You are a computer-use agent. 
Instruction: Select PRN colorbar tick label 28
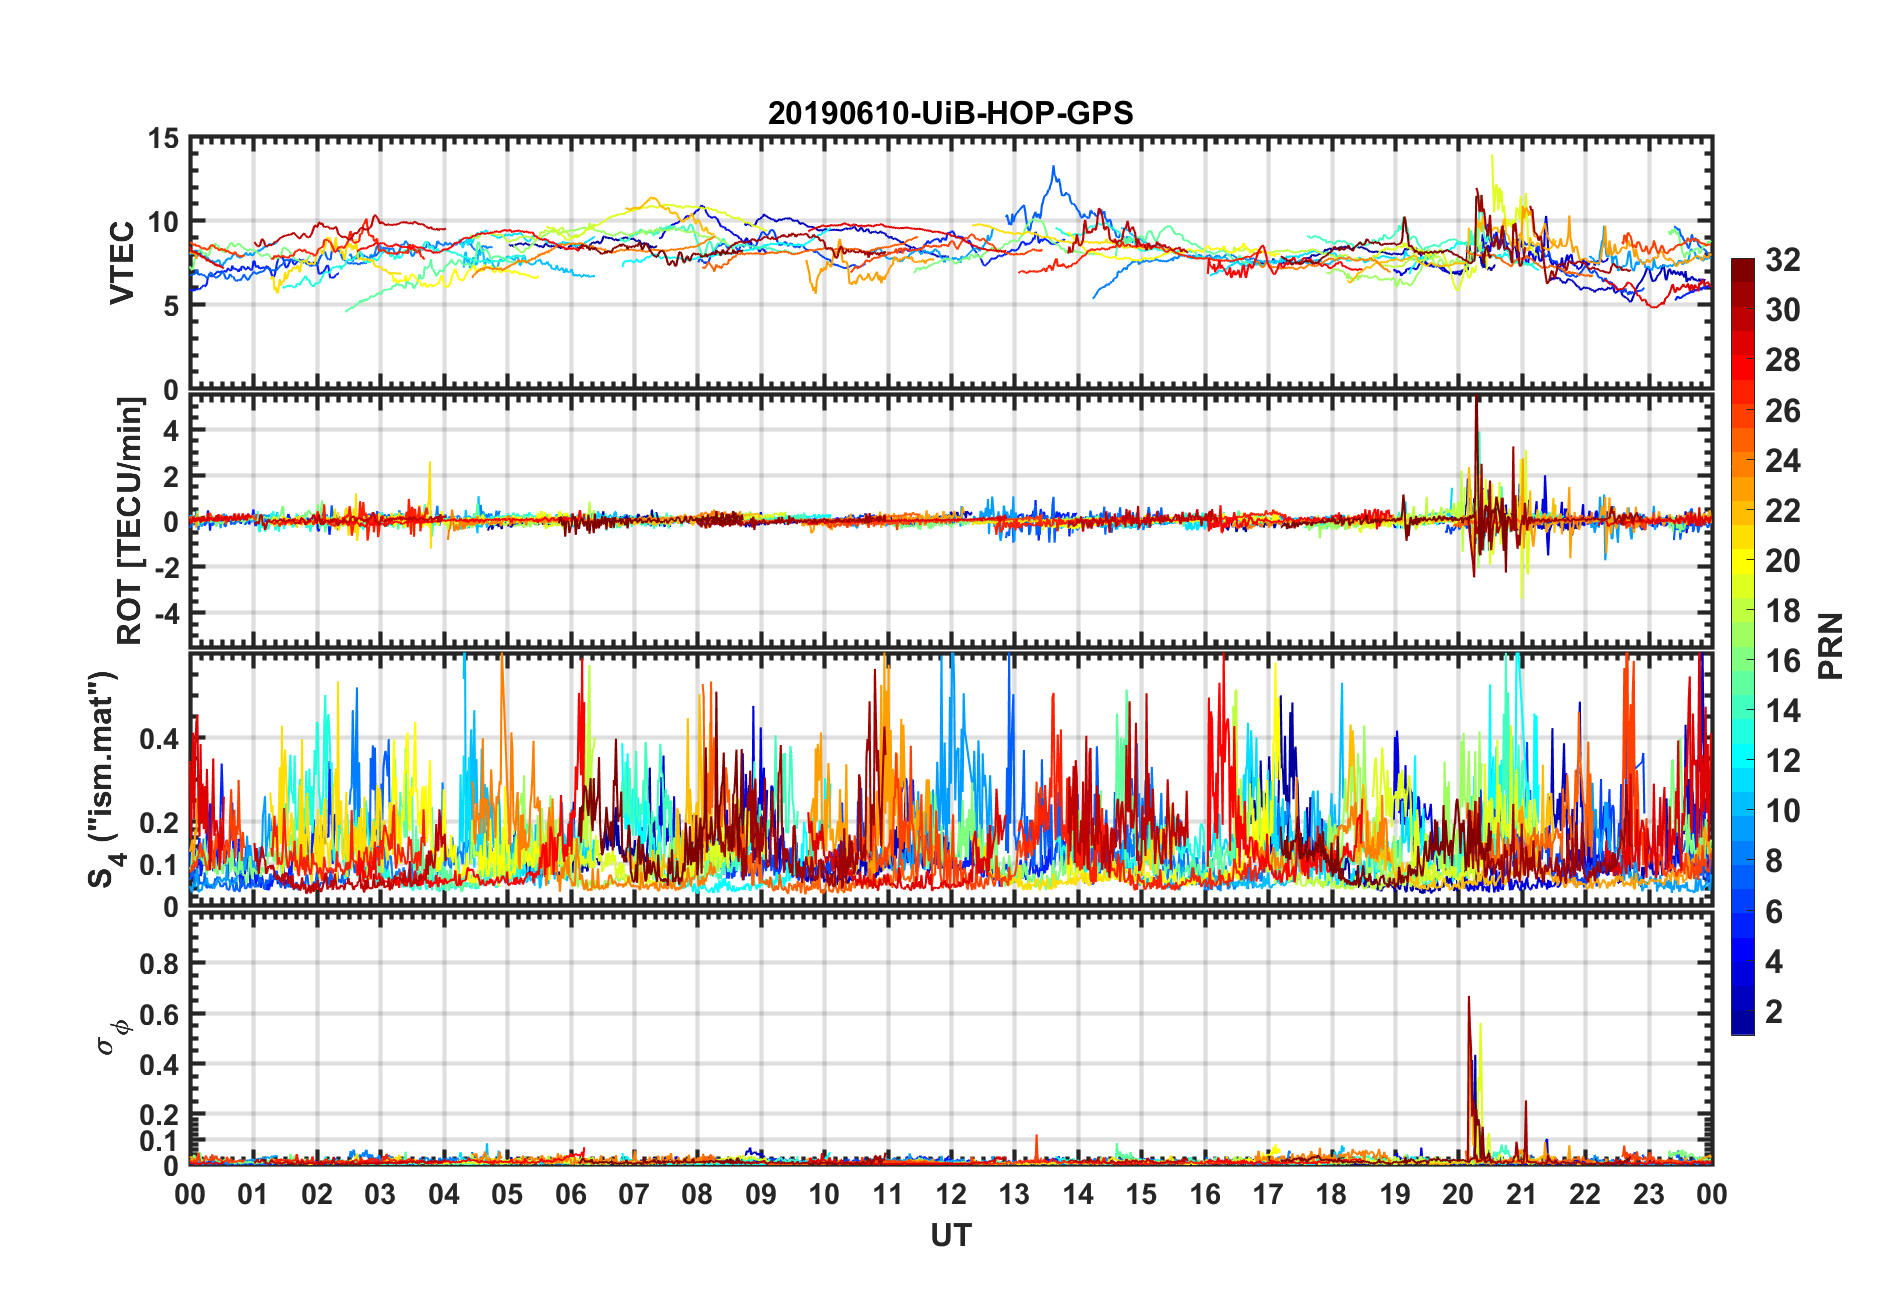[x=1783, y=360]
